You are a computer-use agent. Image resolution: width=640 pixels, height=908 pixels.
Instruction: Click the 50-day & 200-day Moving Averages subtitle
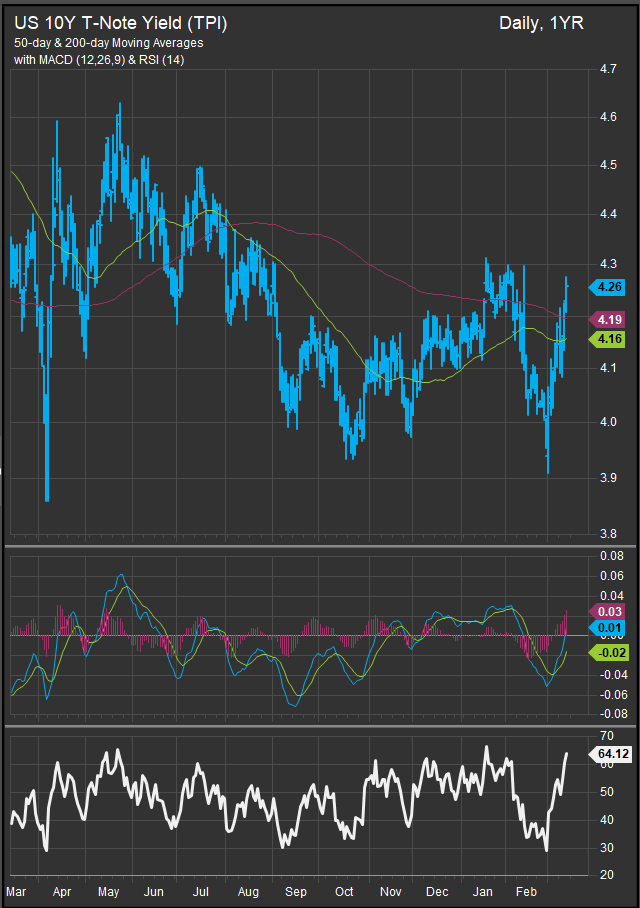108,44
